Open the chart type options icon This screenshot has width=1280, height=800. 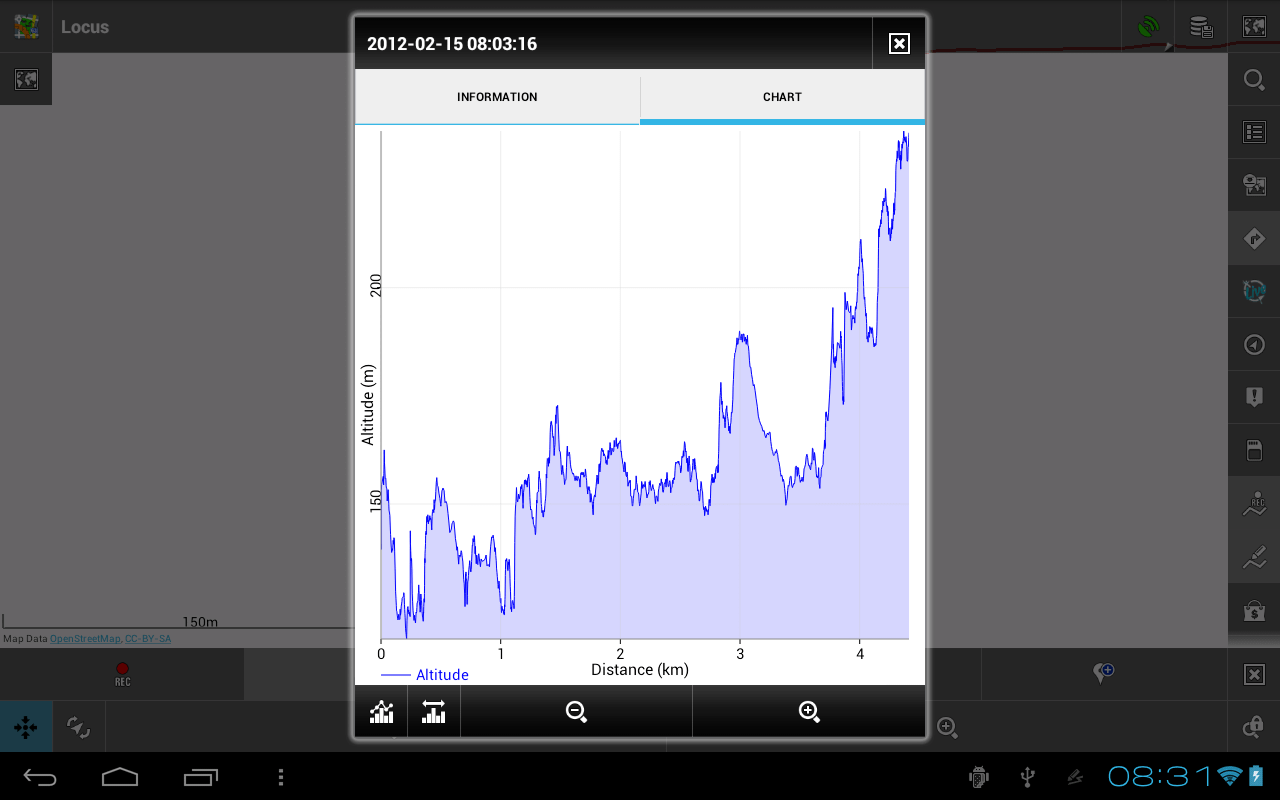coord(381,712)
